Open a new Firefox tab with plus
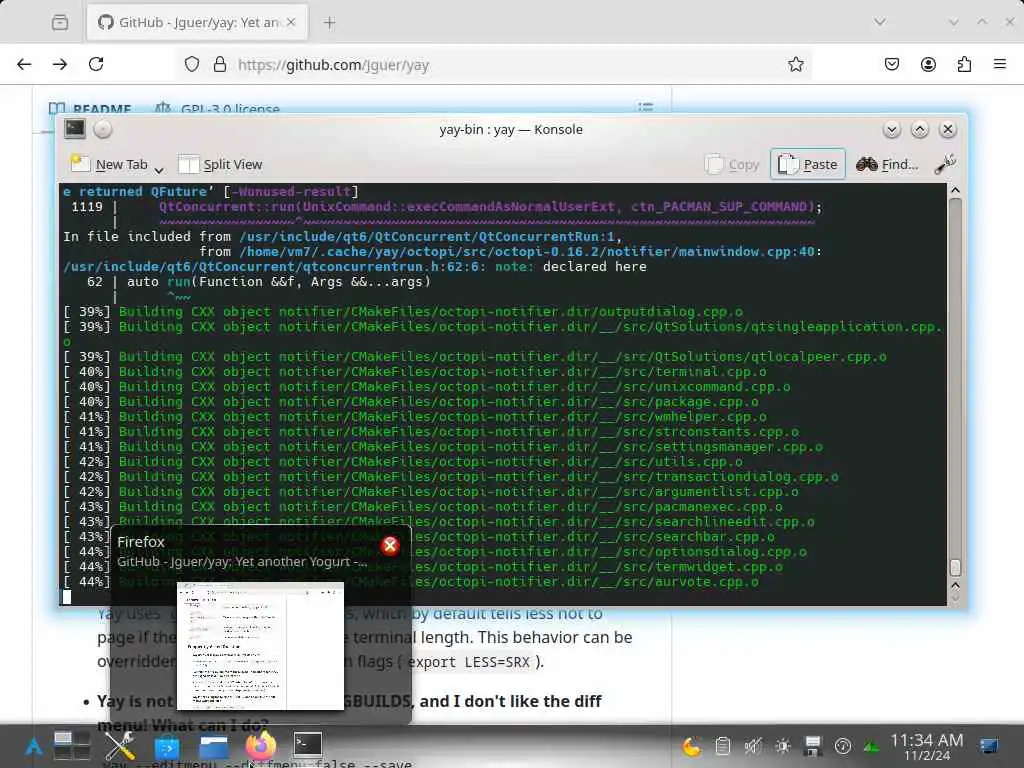This screenshot has width=1024, height=768. tap(330, 23)
